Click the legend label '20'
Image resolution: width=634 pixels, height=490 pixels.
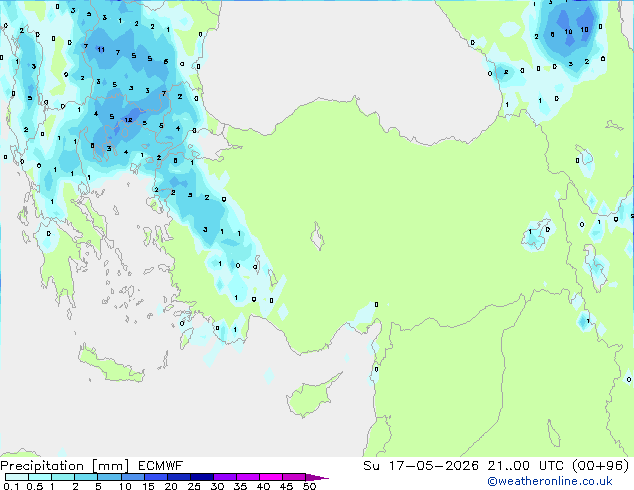pyautogui.click(x=171, y=486)
